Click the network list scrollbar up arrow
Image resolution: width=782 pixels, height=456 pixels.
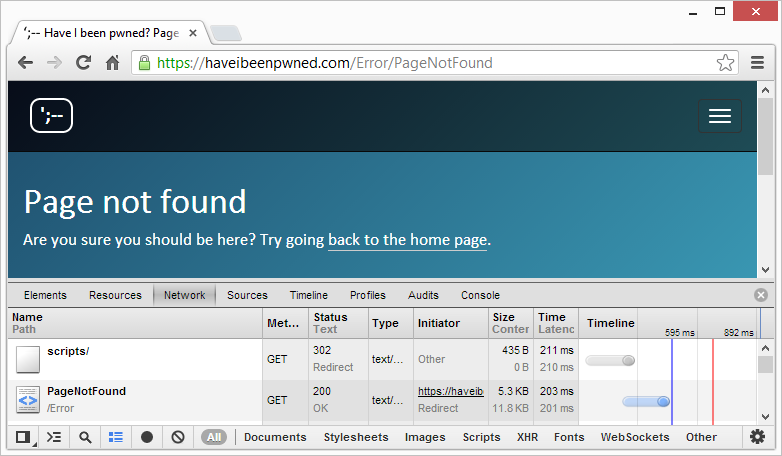[x=766, y=348]
